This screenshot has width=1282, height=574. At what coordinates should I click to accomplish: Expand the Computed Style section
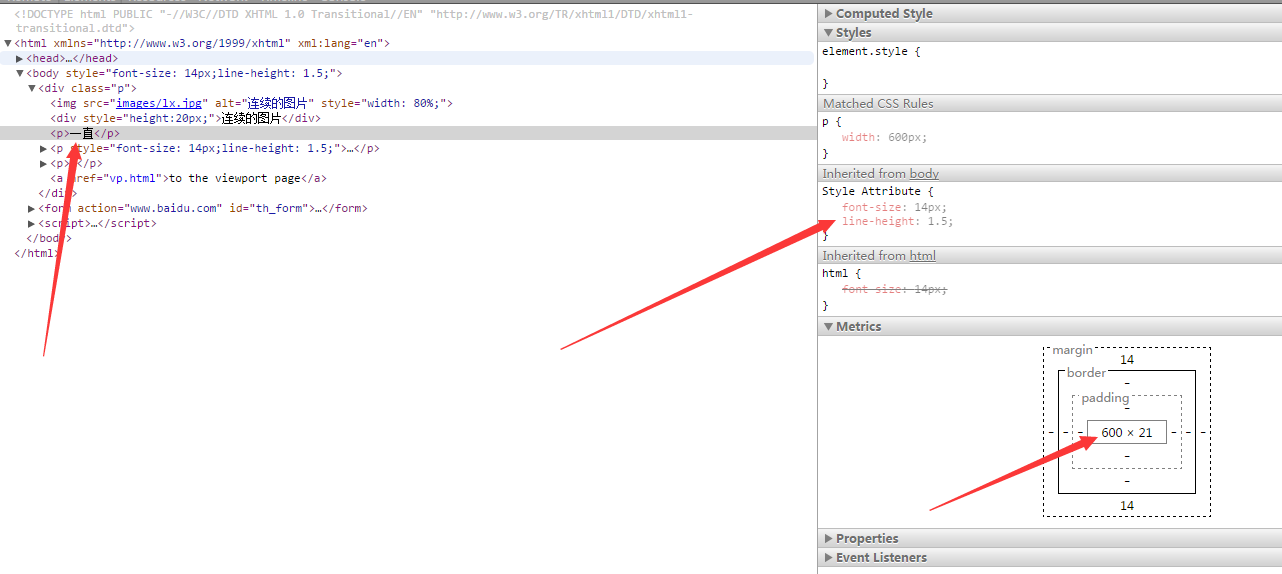click(x=829, y=14)
